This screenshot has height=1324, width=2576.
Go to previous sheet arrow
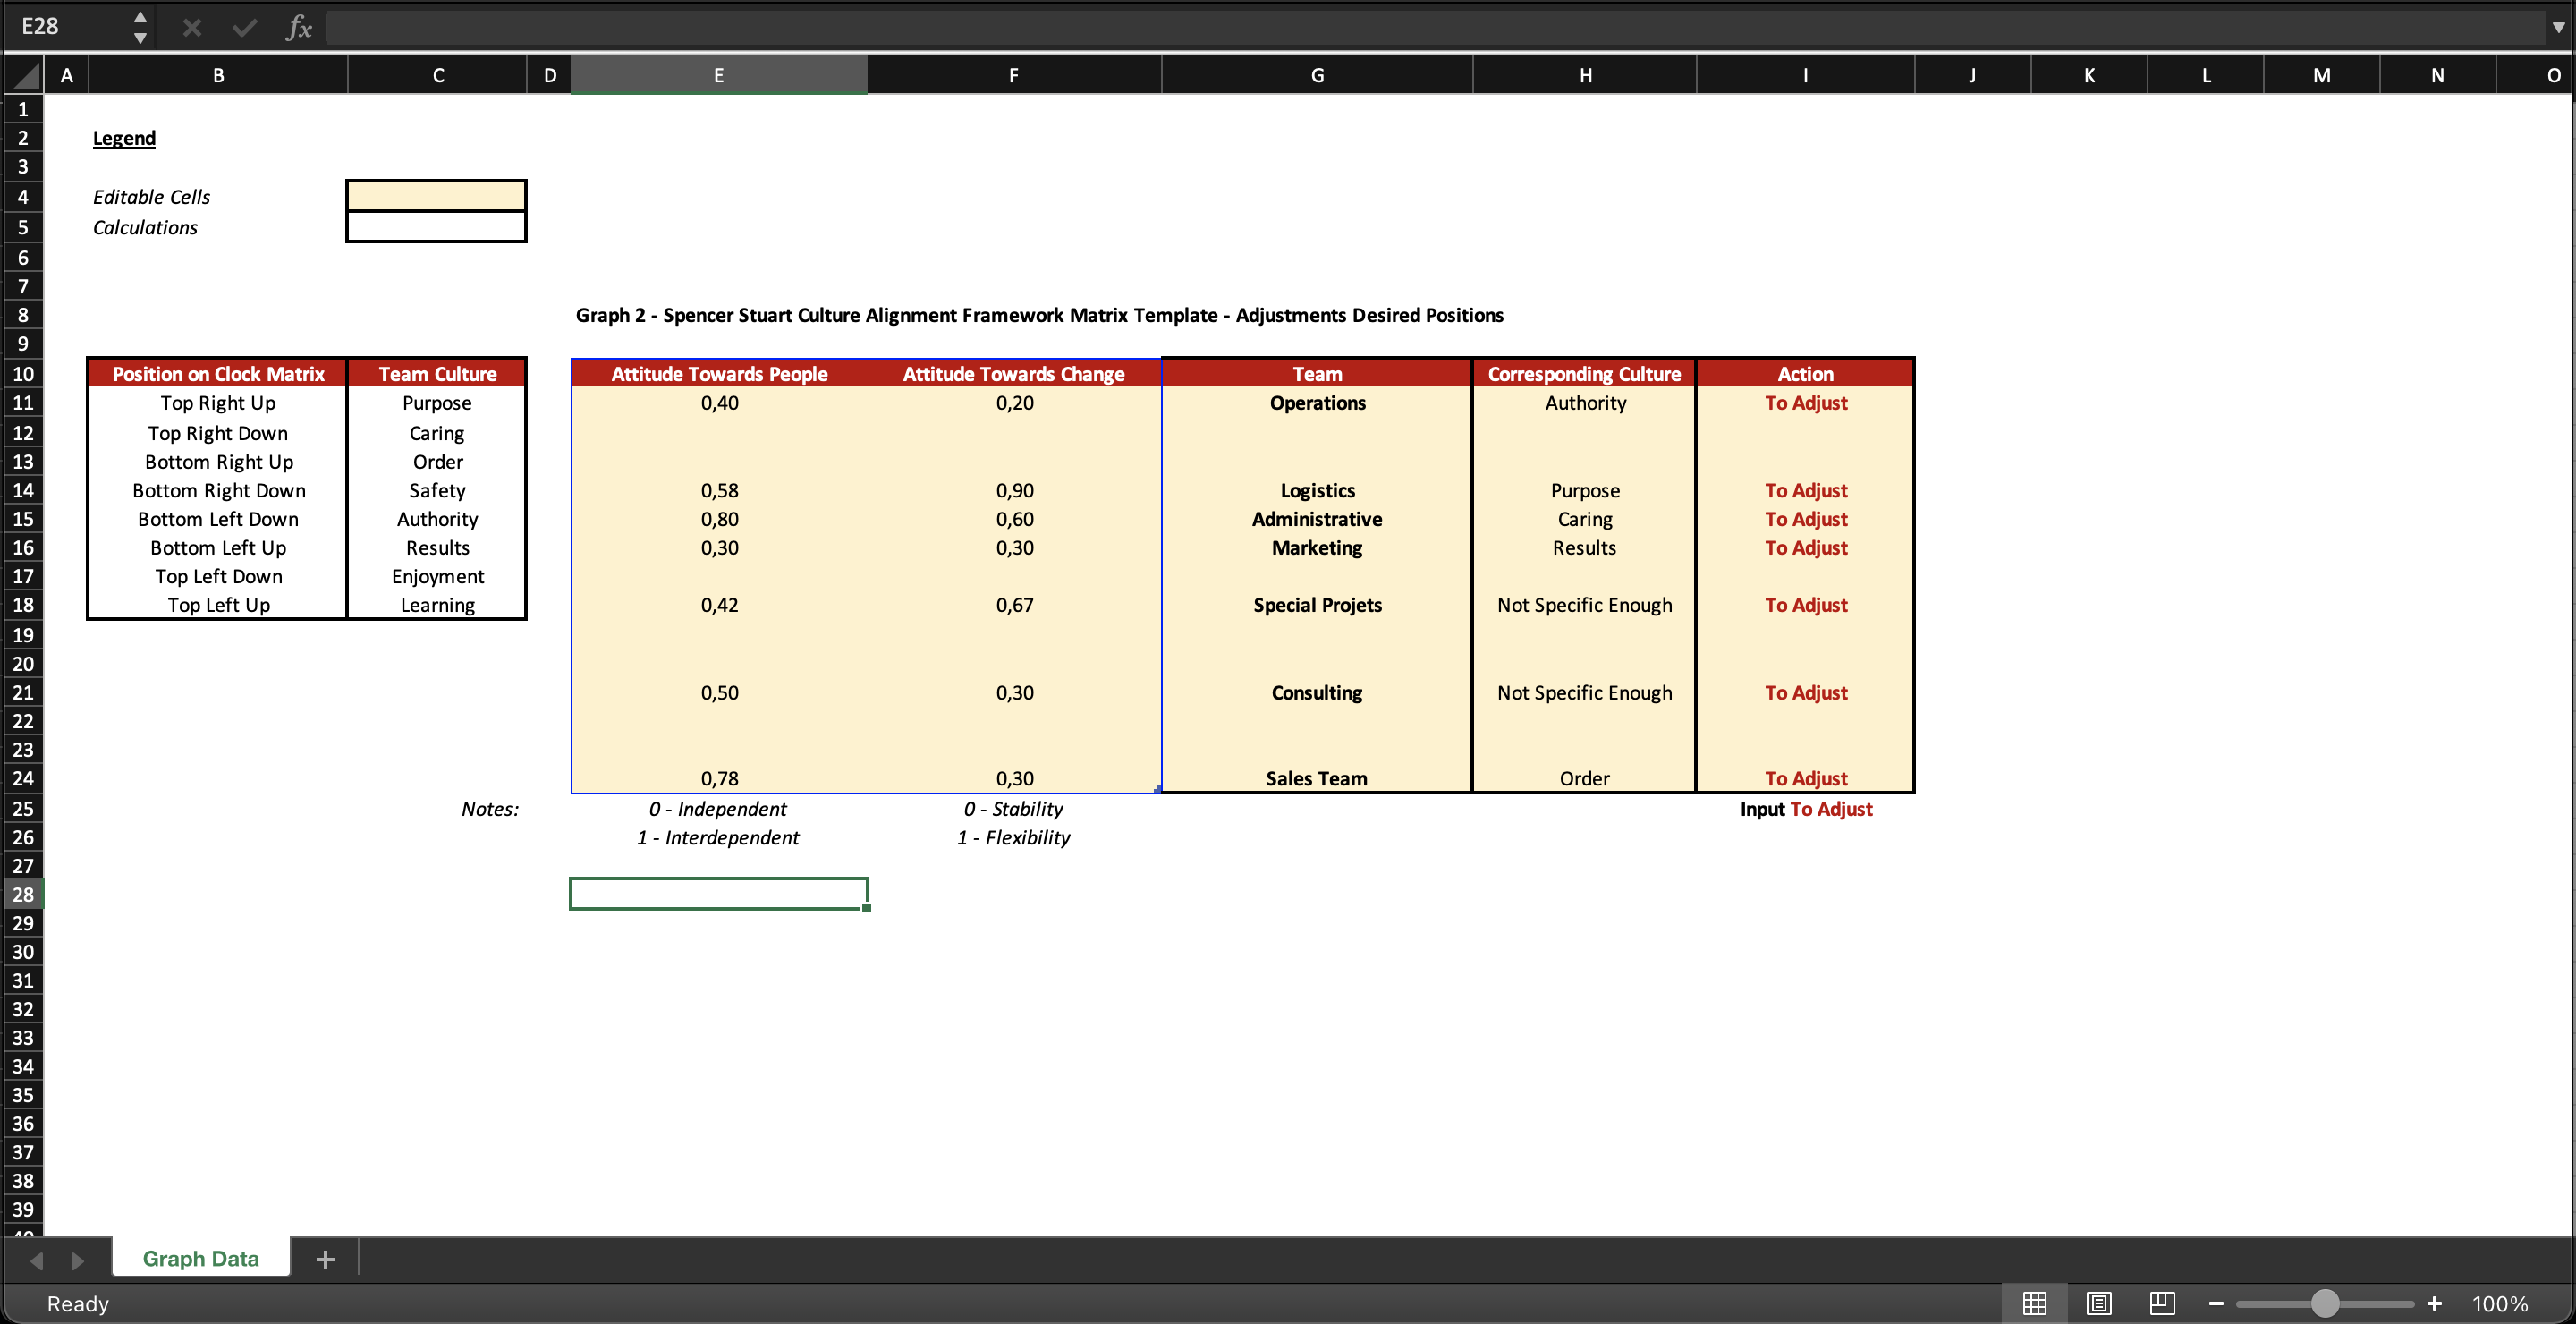pos(37,1260)
